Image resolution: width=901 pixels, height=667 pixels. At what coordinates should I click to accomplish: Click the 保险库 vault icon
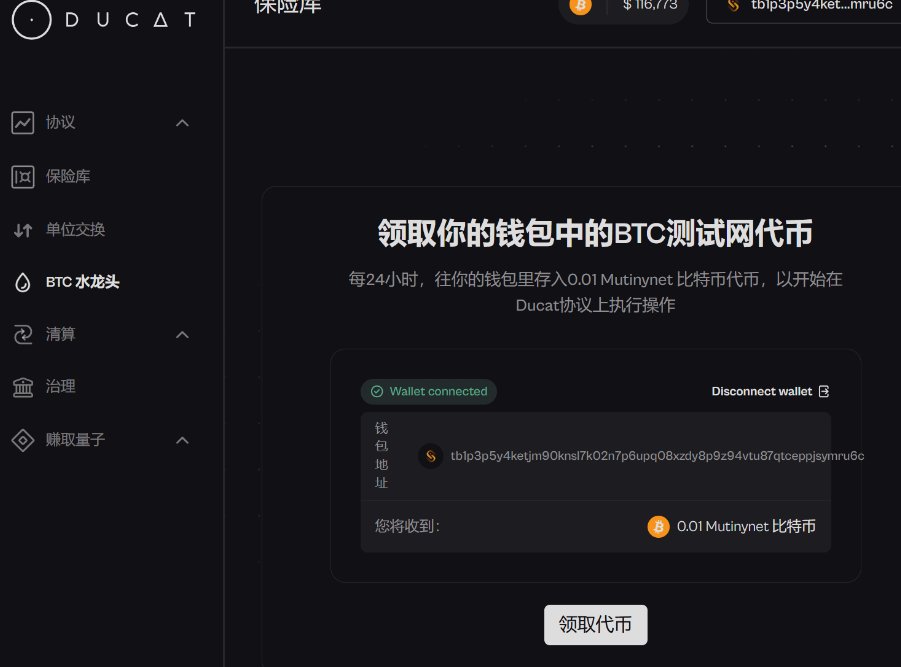[x=22, y=176]
